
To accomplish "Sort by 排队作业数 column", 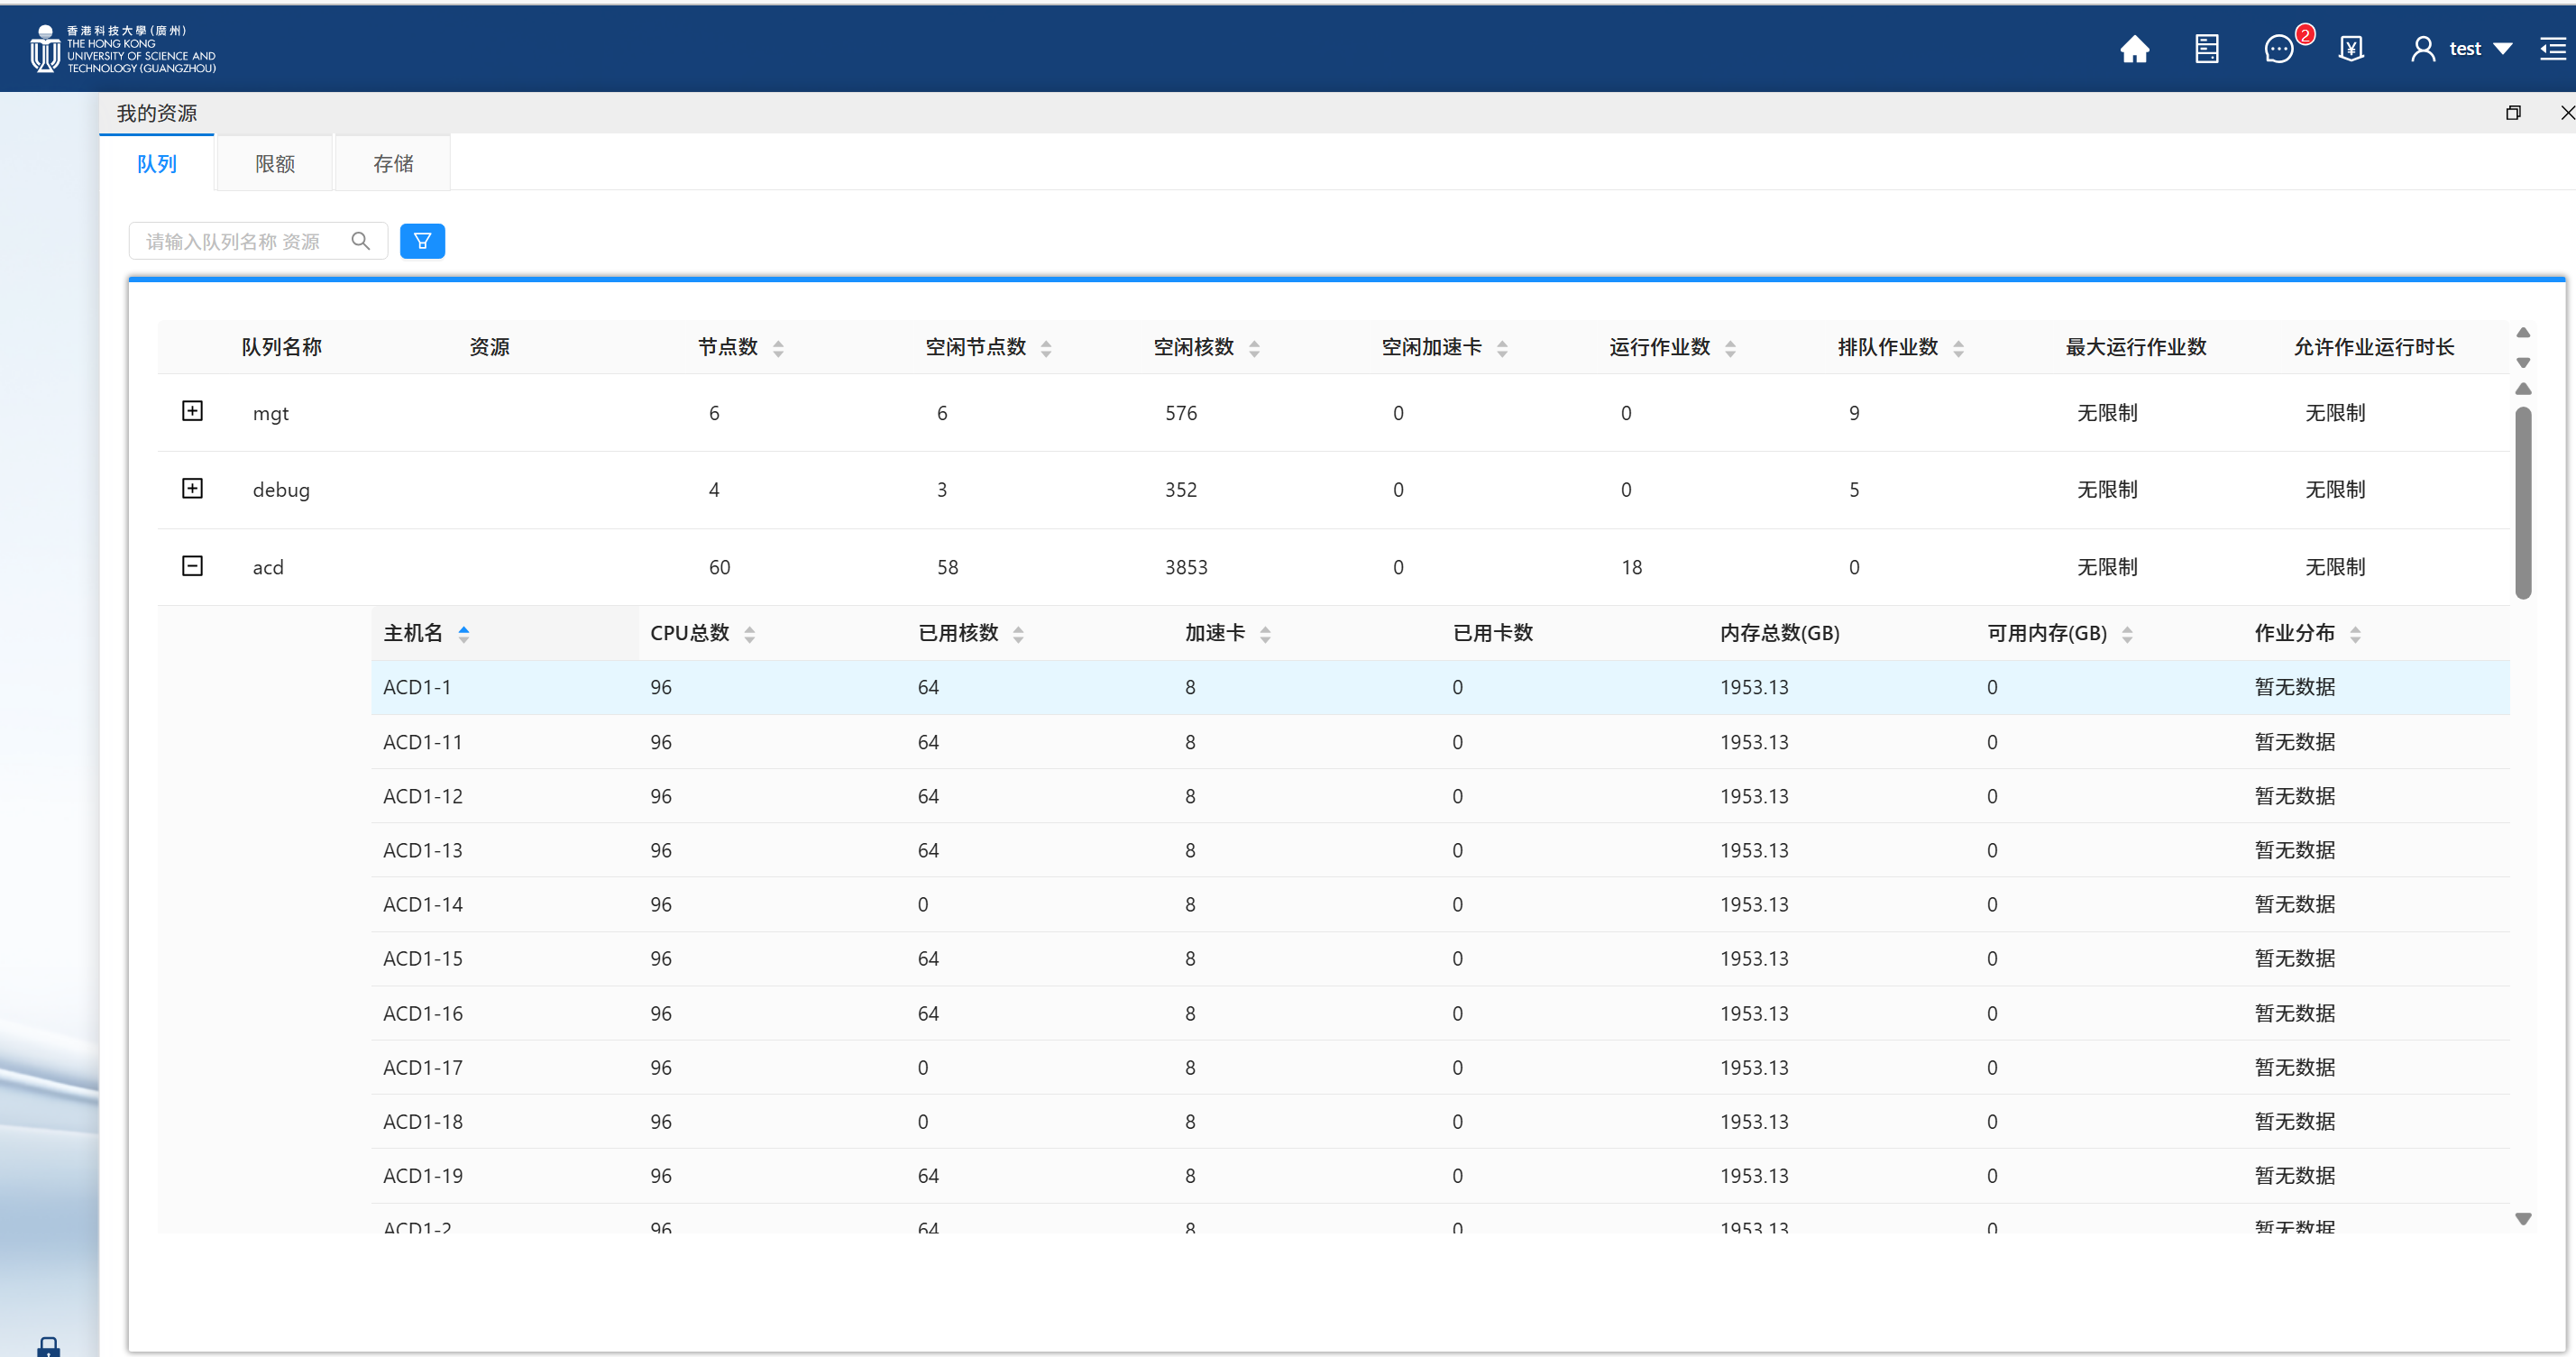I will [1958, 348].
